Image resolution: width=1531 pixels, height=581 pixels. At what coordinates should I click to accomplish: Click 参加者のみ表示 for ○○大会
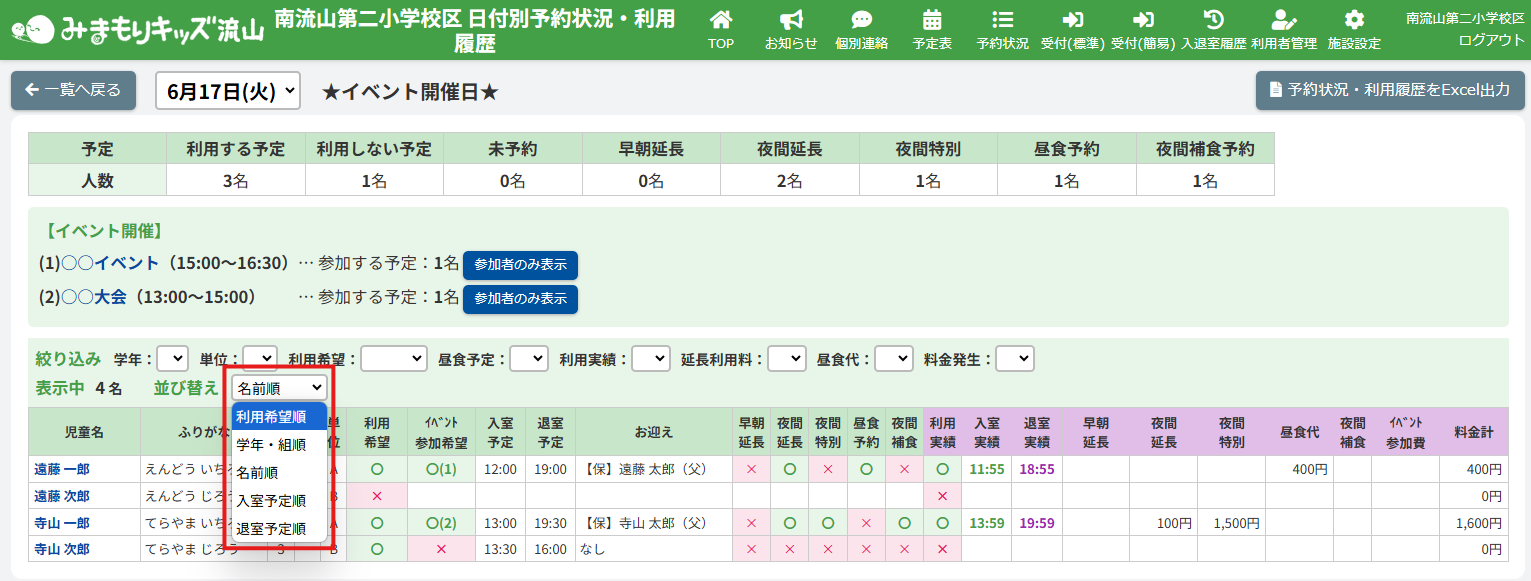click(520, 299)
